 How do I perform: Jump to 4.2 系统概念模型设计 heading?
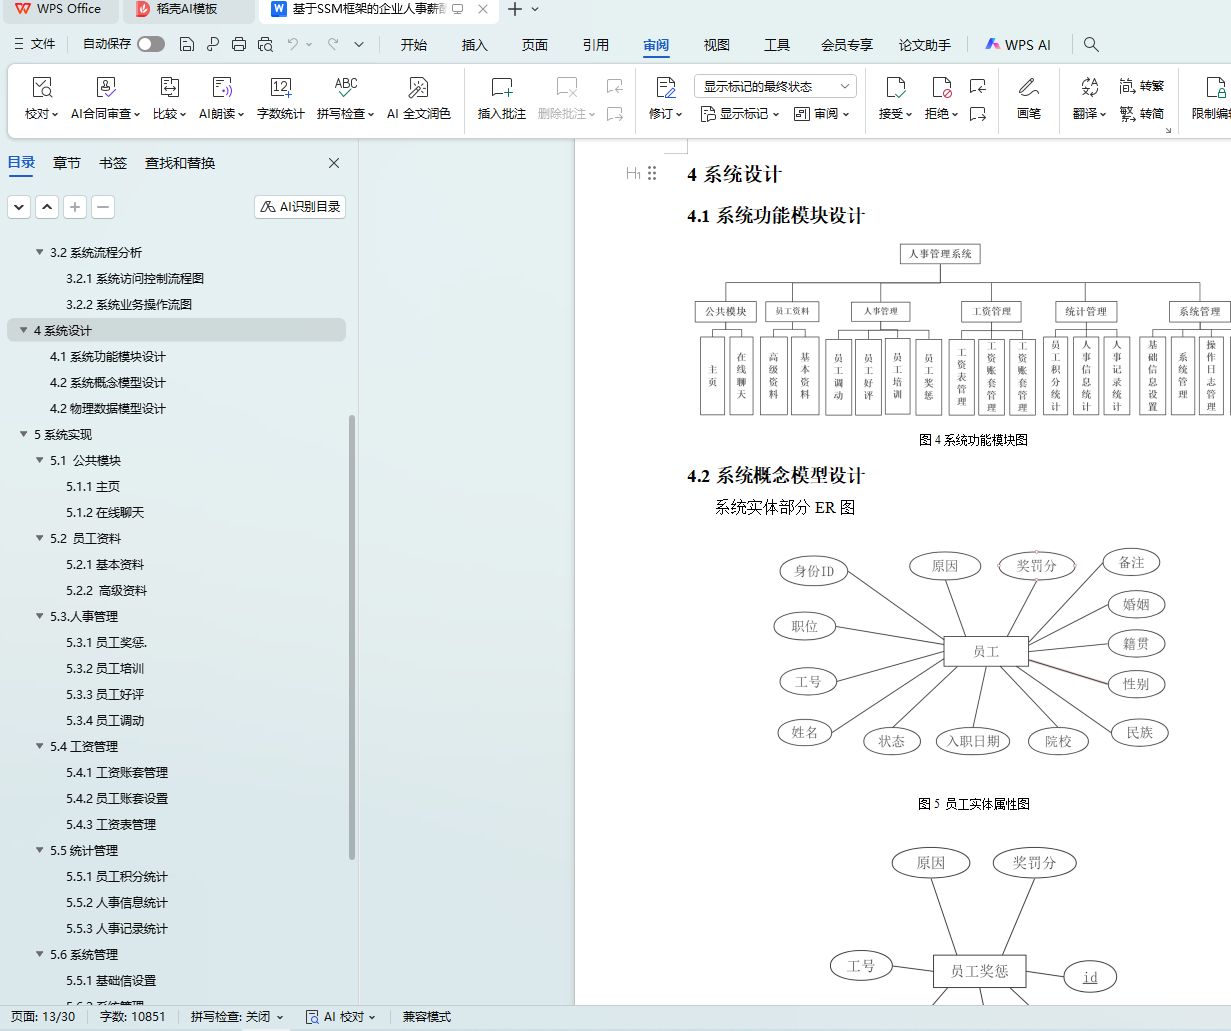click(108, 383)
